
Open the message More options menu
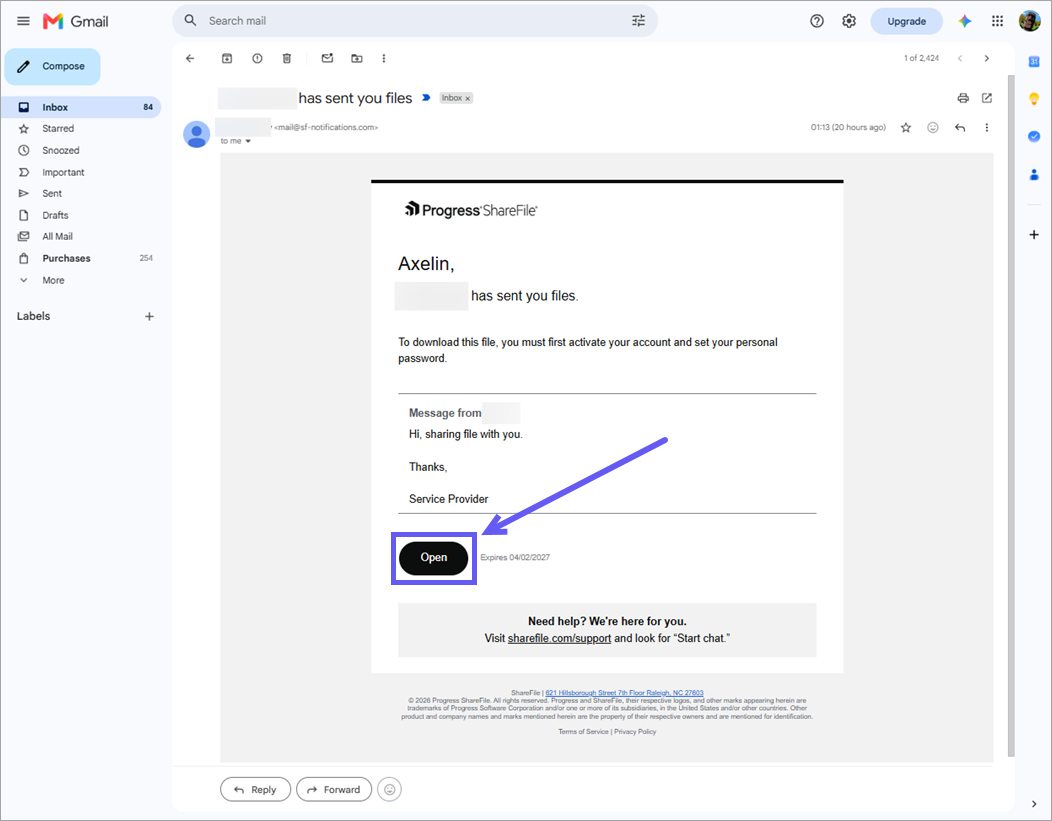[x=986, y=127]
